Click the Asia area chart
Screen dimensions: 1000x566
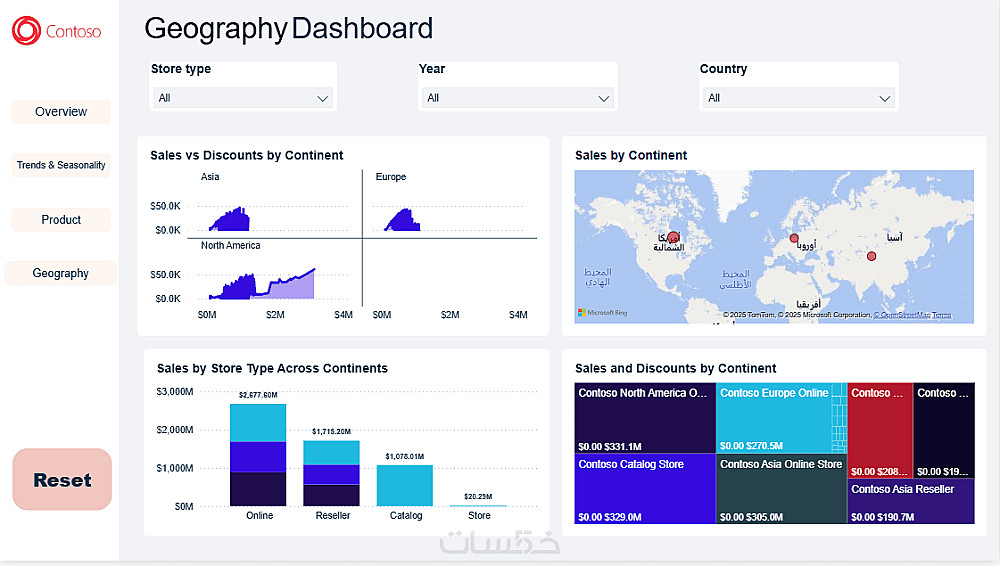[230, 220]
